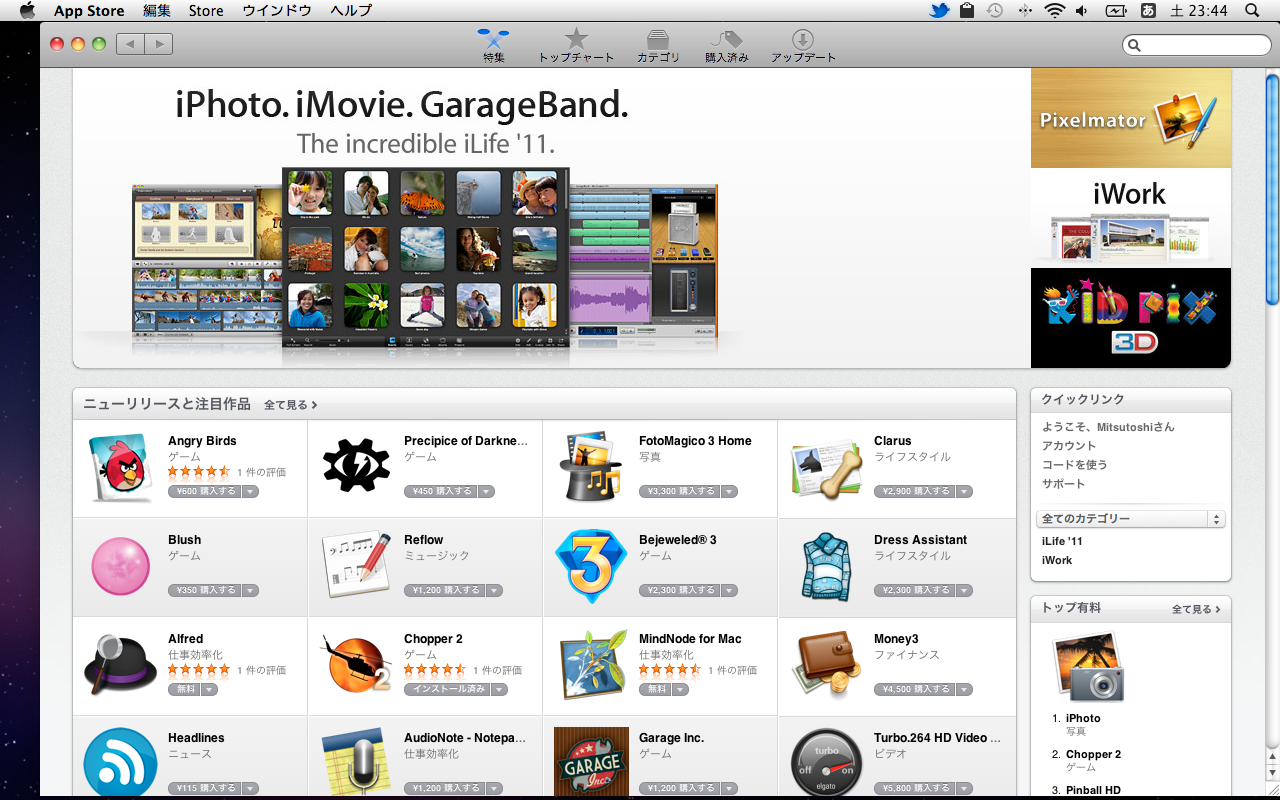Click the Clarus dog bone icon
The width and height of the screenshot is (1280, 800).
click(826, 467)
